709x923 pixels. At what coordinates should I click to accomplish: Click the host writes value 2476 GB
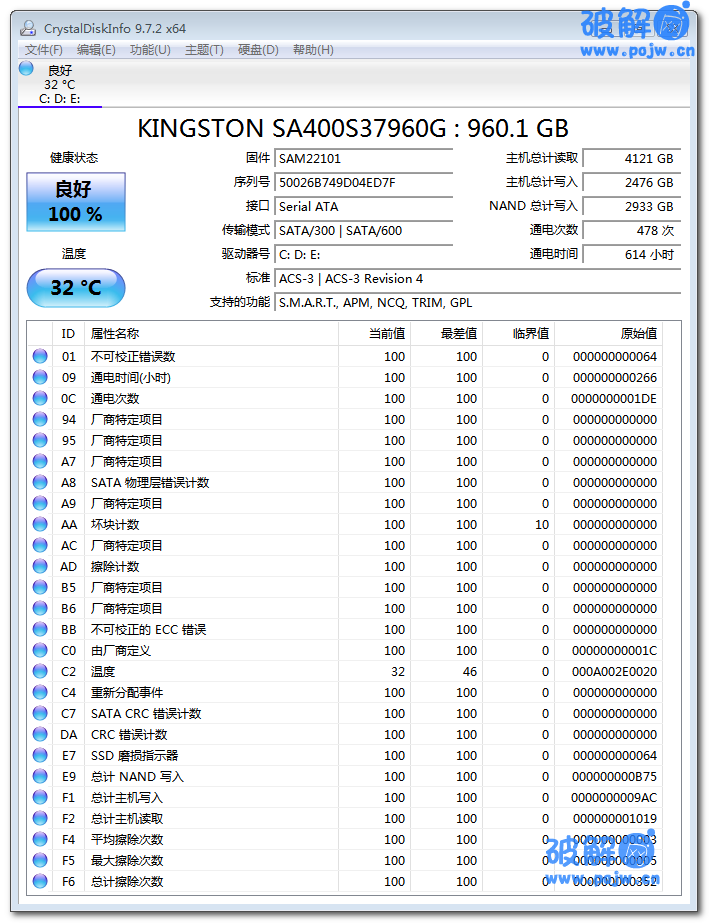click(x=631, y=182)
